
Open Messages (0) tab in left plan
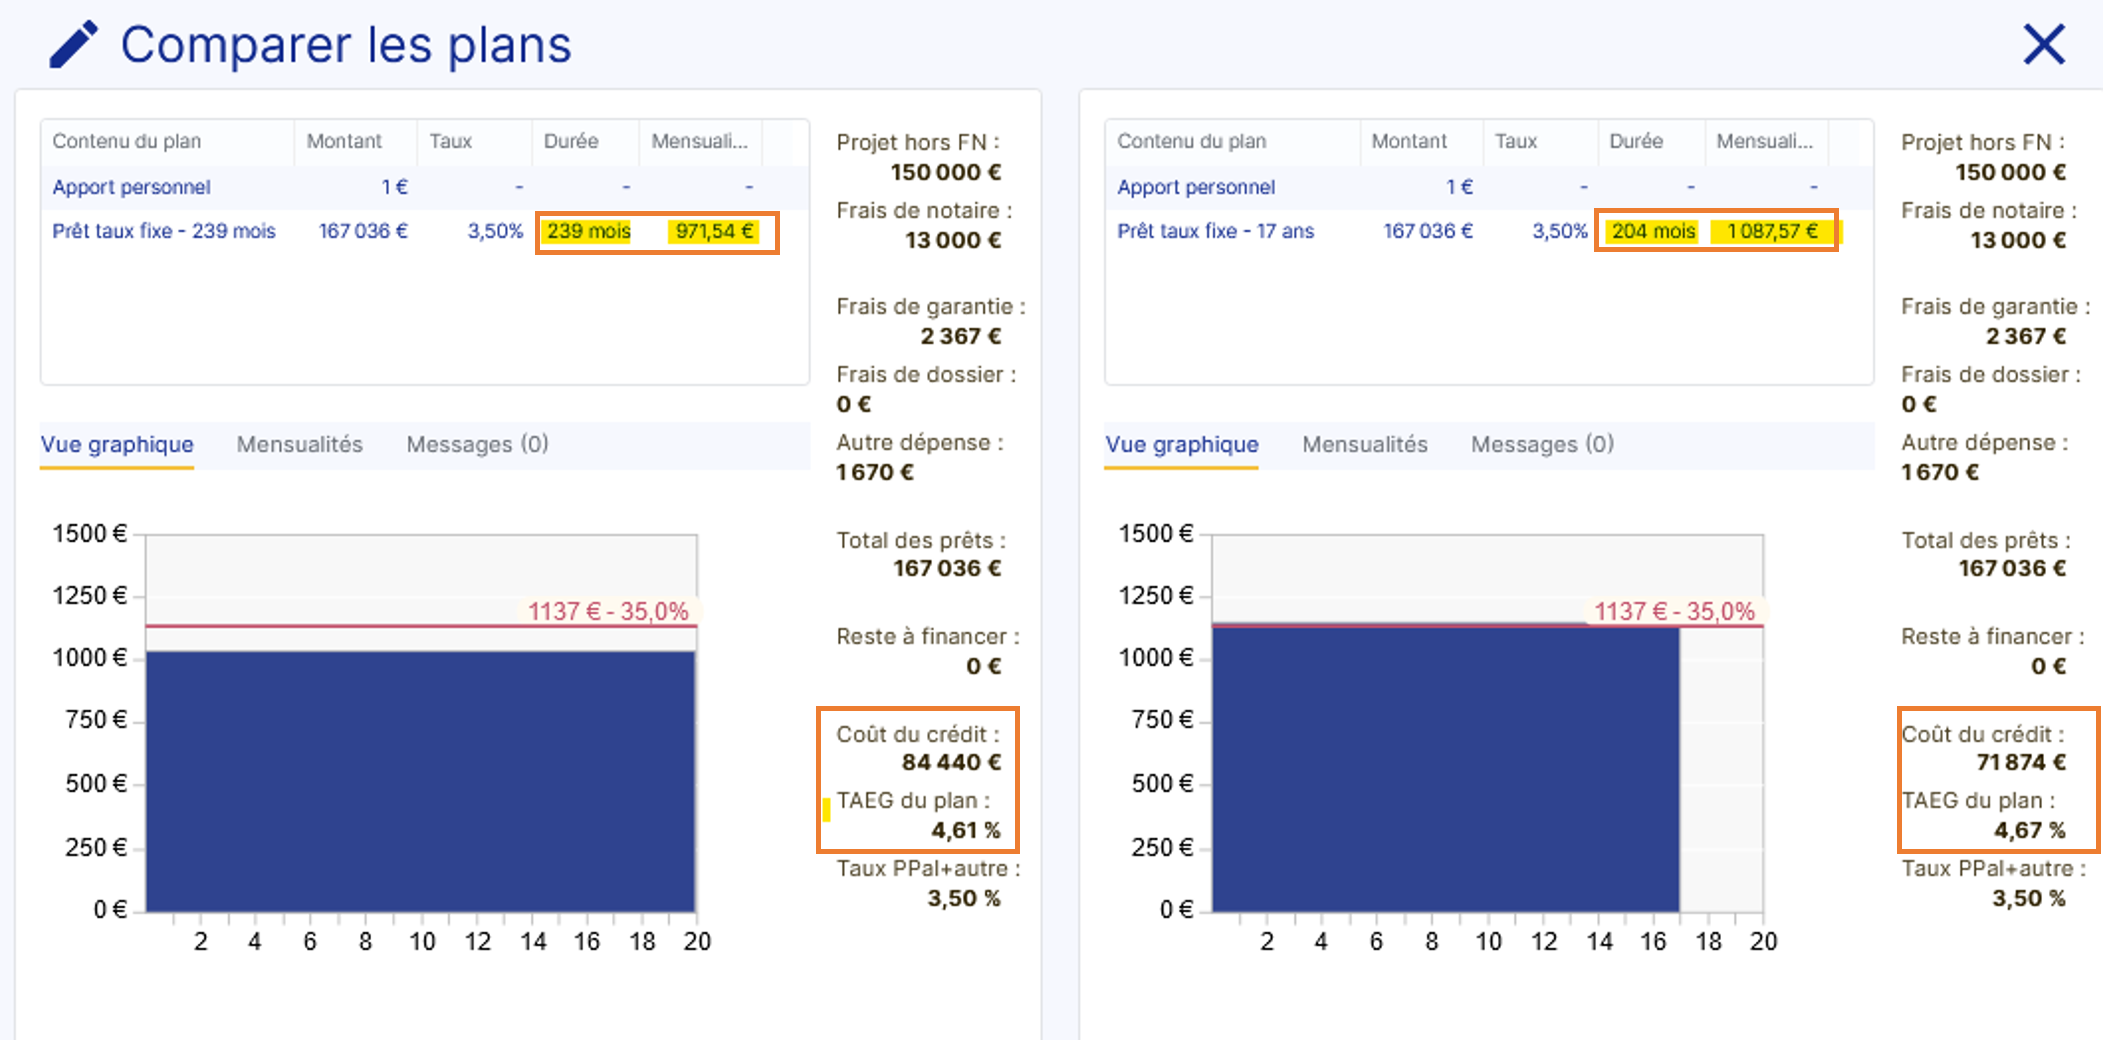[477, 444]
